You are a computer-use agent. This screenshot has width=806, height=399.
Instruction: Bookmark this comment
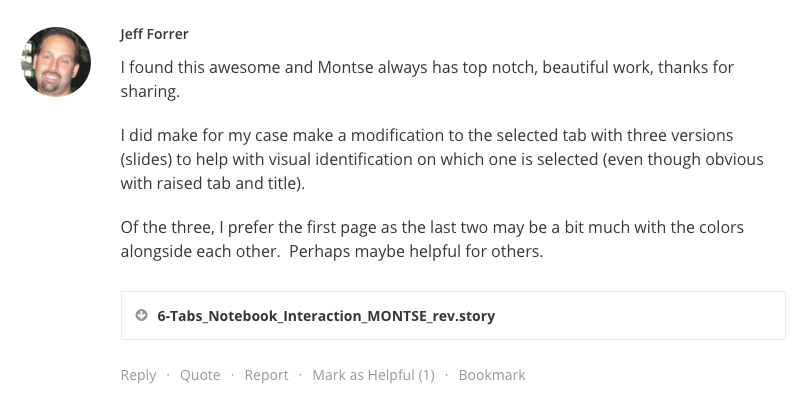[x=492, y=375]
